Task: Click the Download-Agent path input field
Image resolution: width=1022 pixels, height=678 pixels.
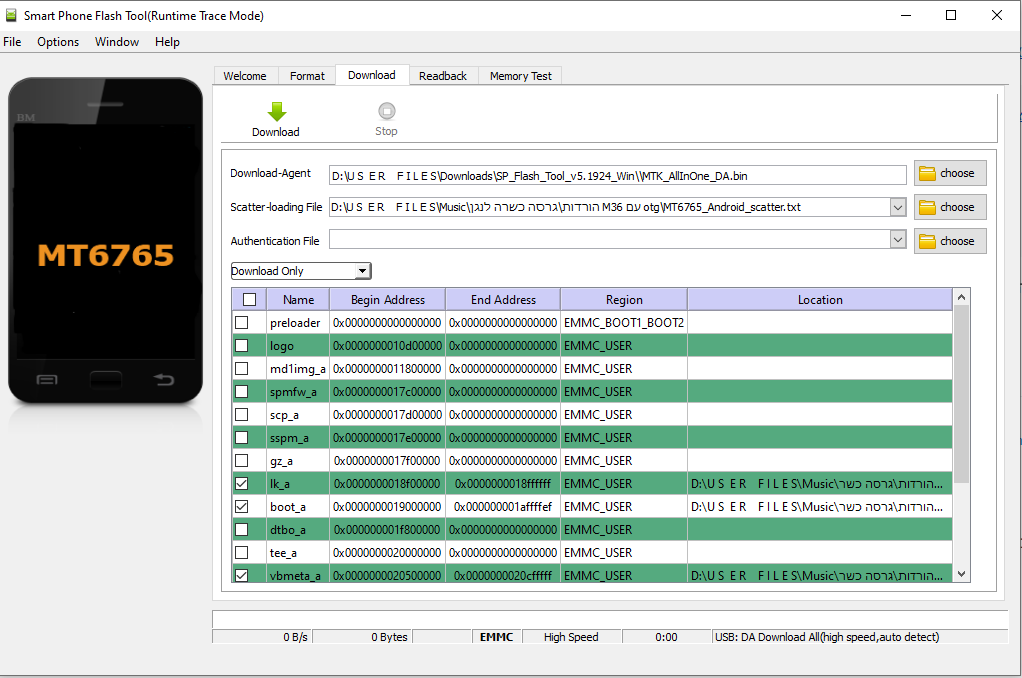Action: [x=617, y=175]
